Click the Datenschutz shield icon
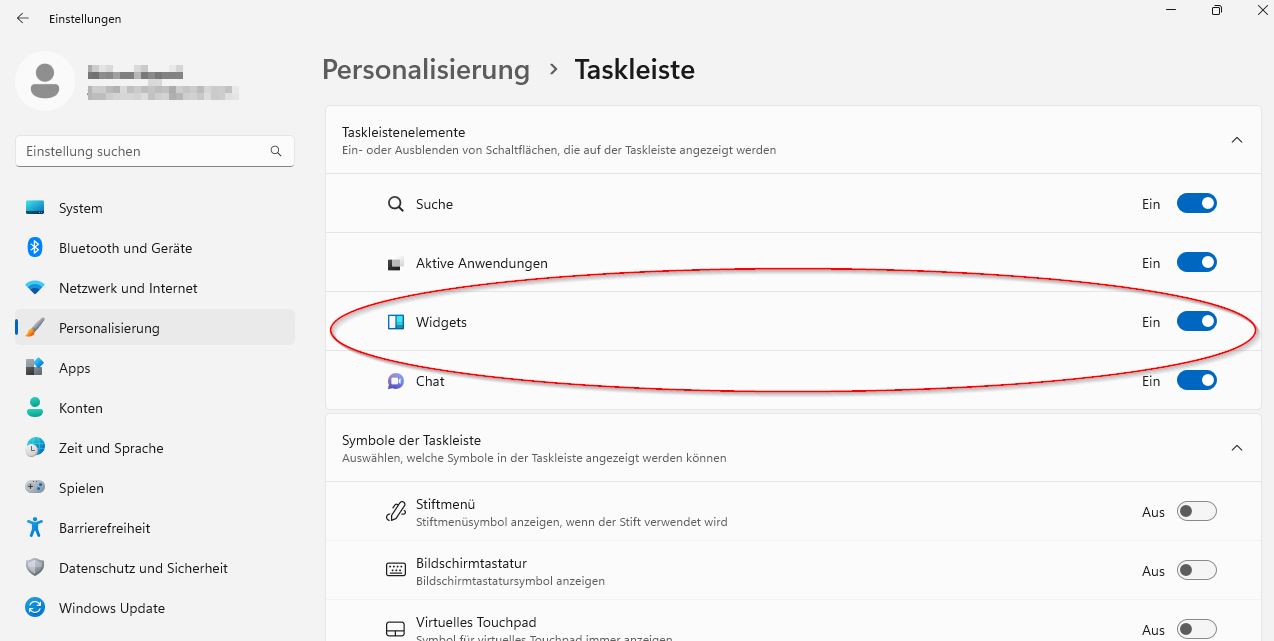 [x=35, y=568]
